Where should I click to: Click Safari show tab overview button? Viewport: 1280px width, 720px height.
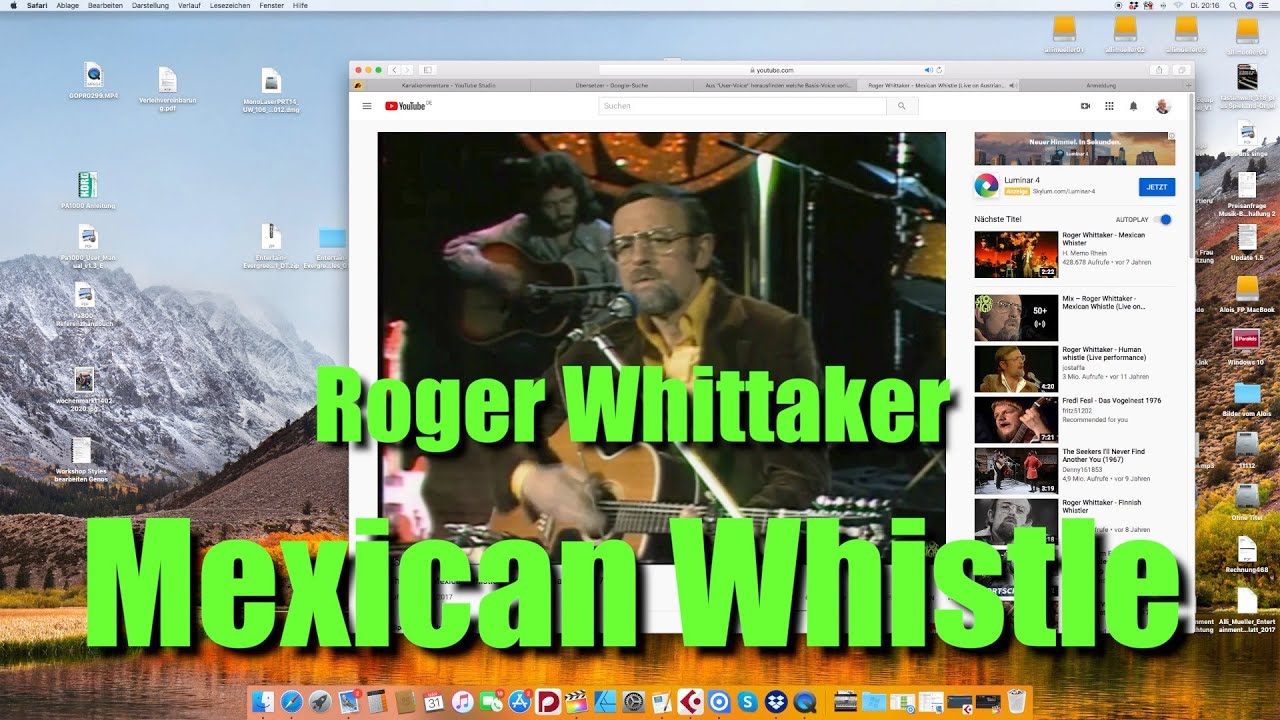[1182, 70]
